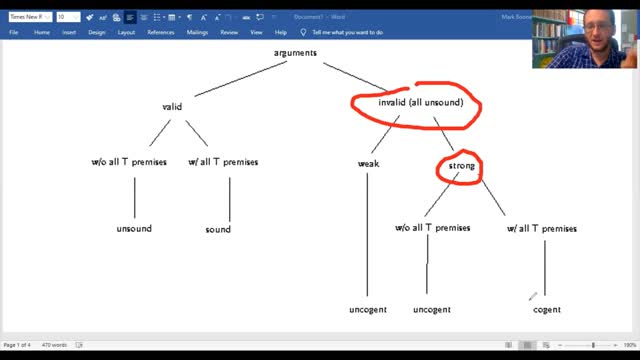The height and width of the screenshot is (360, 640).
Task: Click the zoom slider handle
Action: [593, 345]
